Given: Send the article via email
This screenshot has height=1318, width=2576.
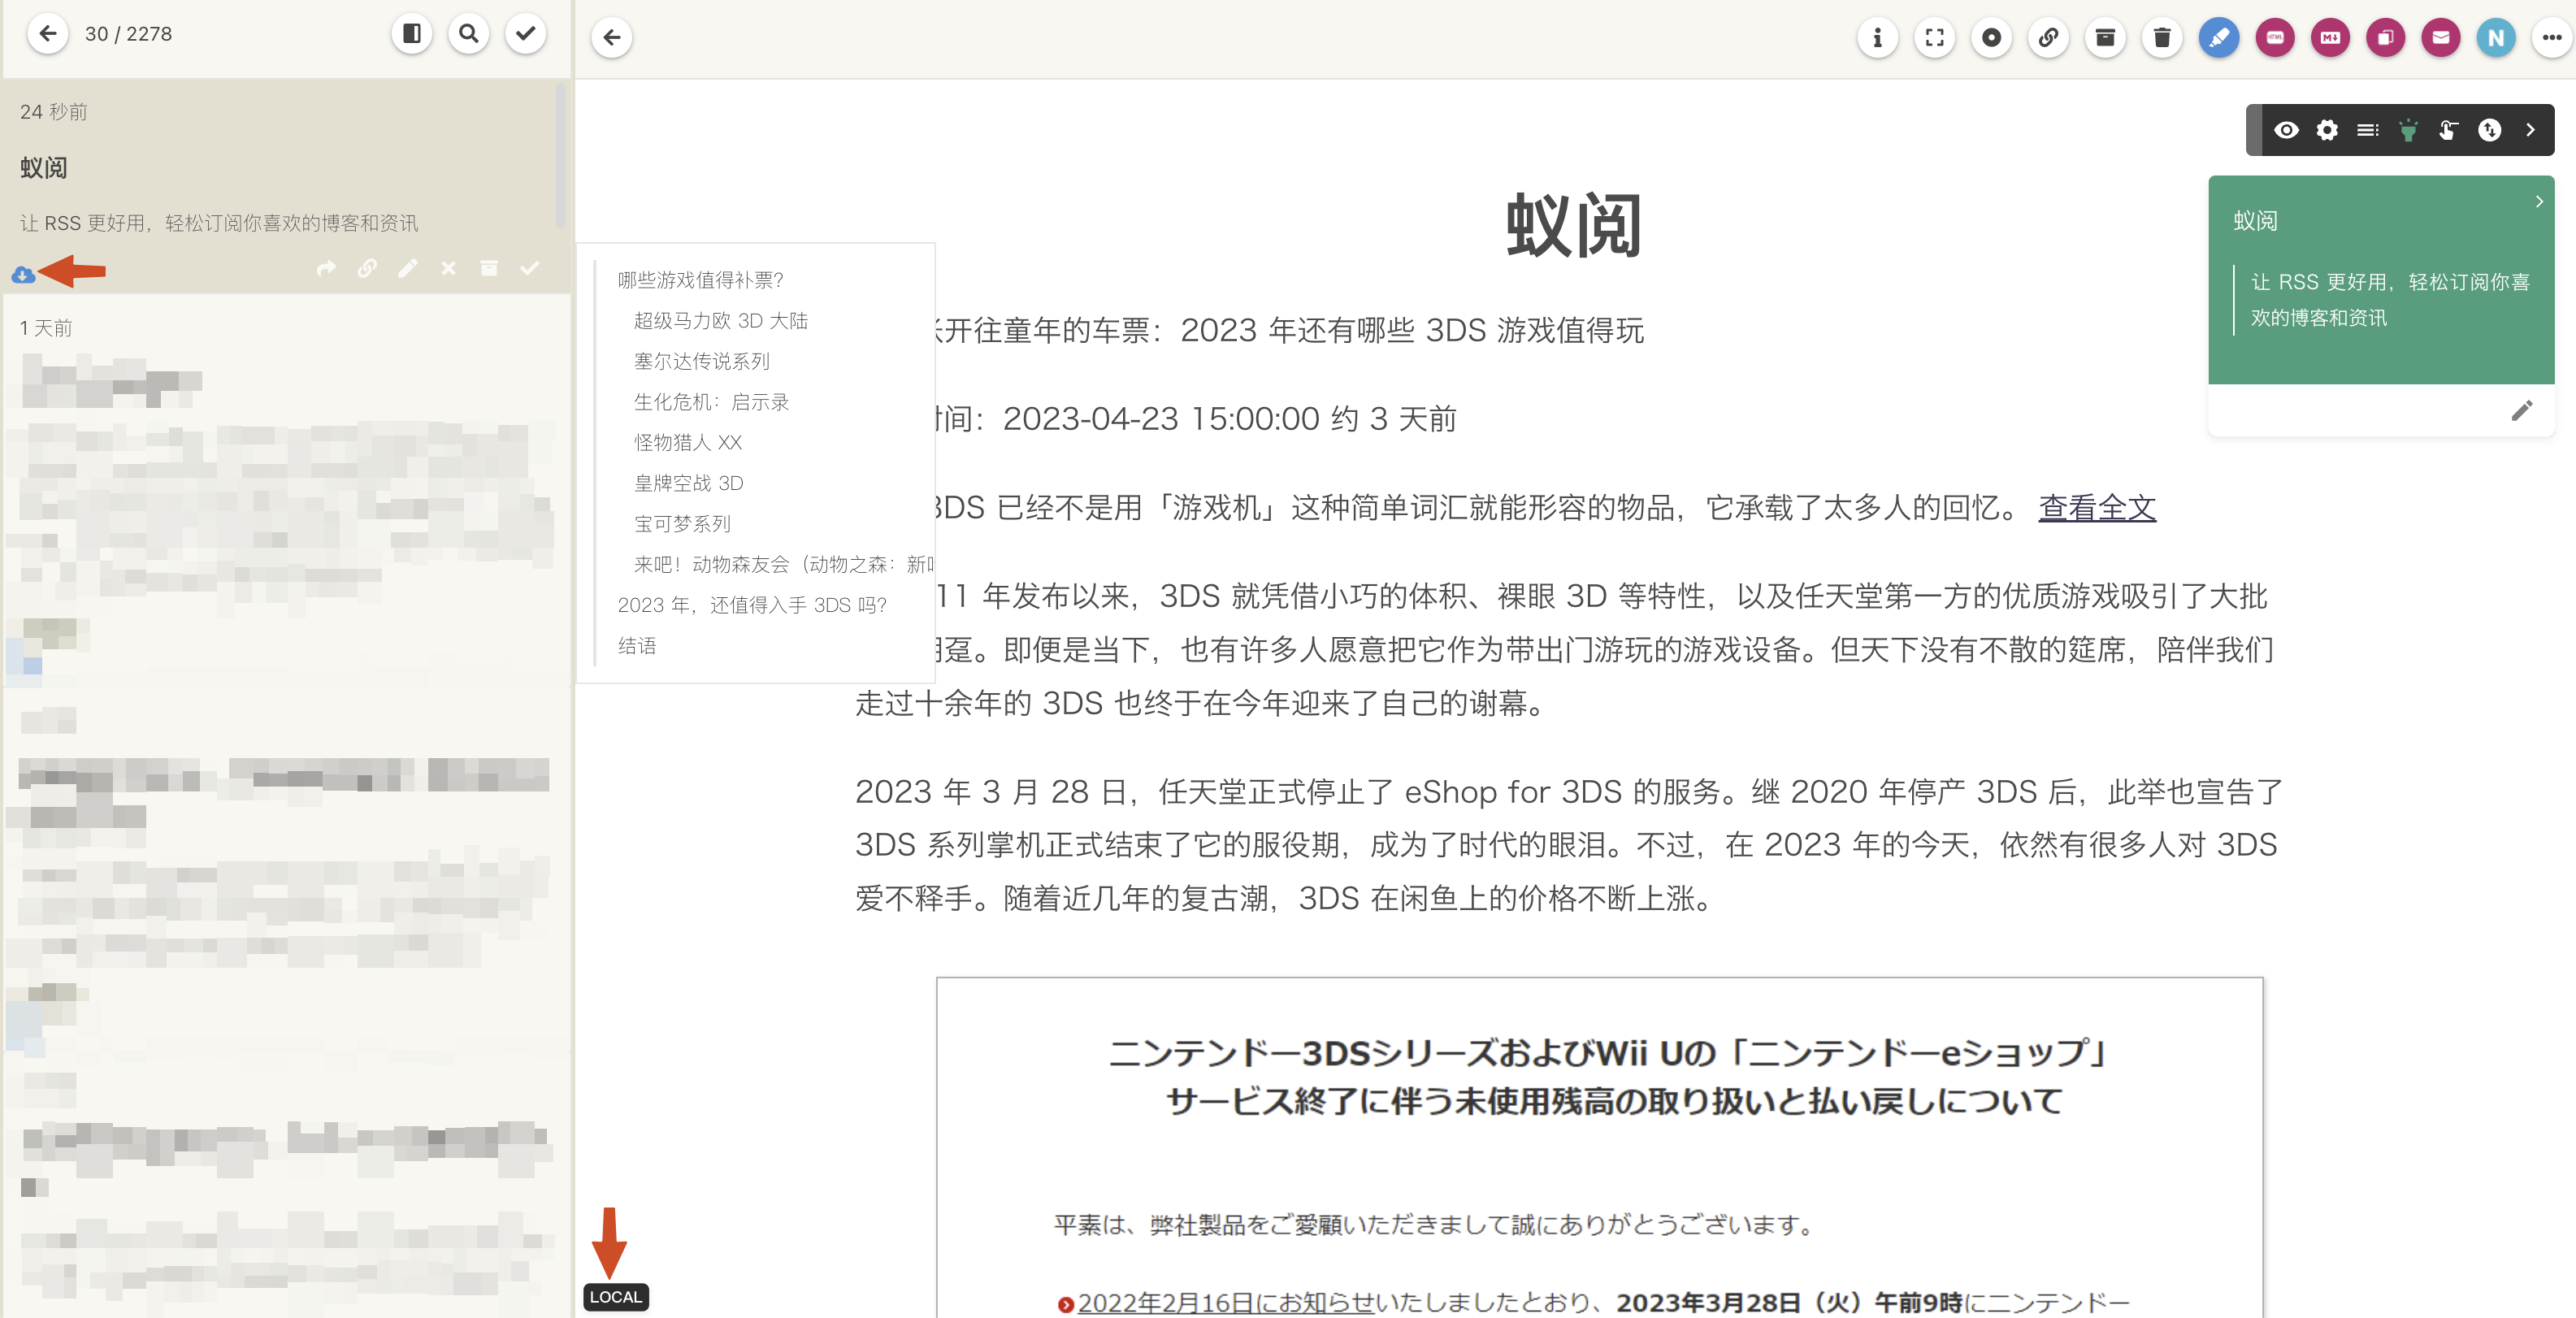Looking at the screenshot, I should coord(2440,37).
